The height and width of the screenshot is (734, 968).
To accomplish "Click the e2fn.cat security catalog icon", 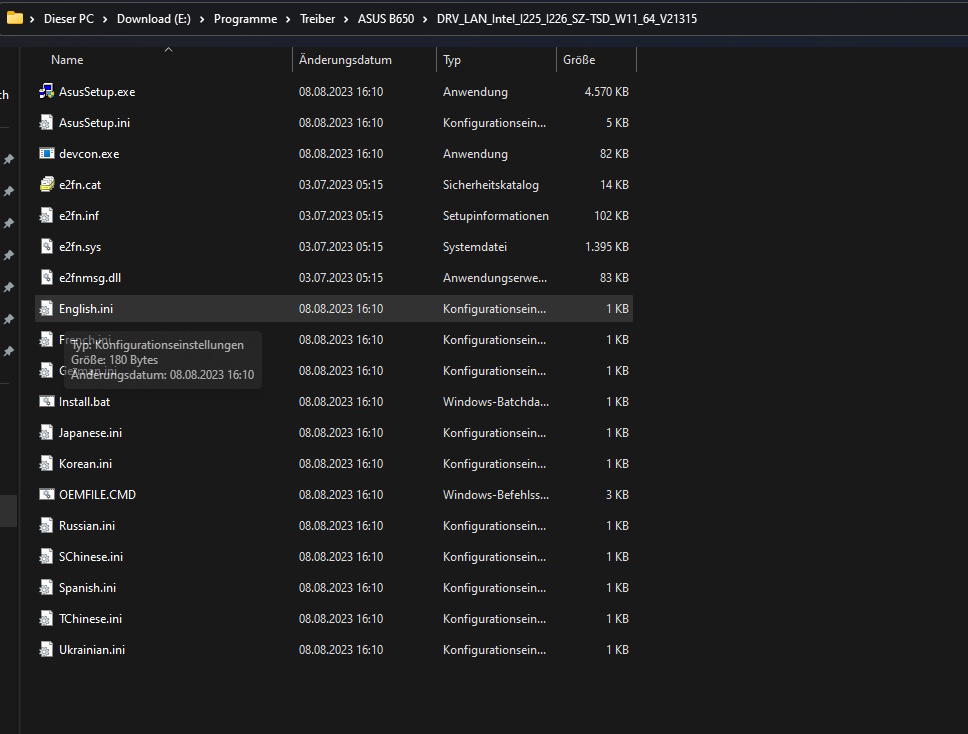I will [x=46, y=184].
